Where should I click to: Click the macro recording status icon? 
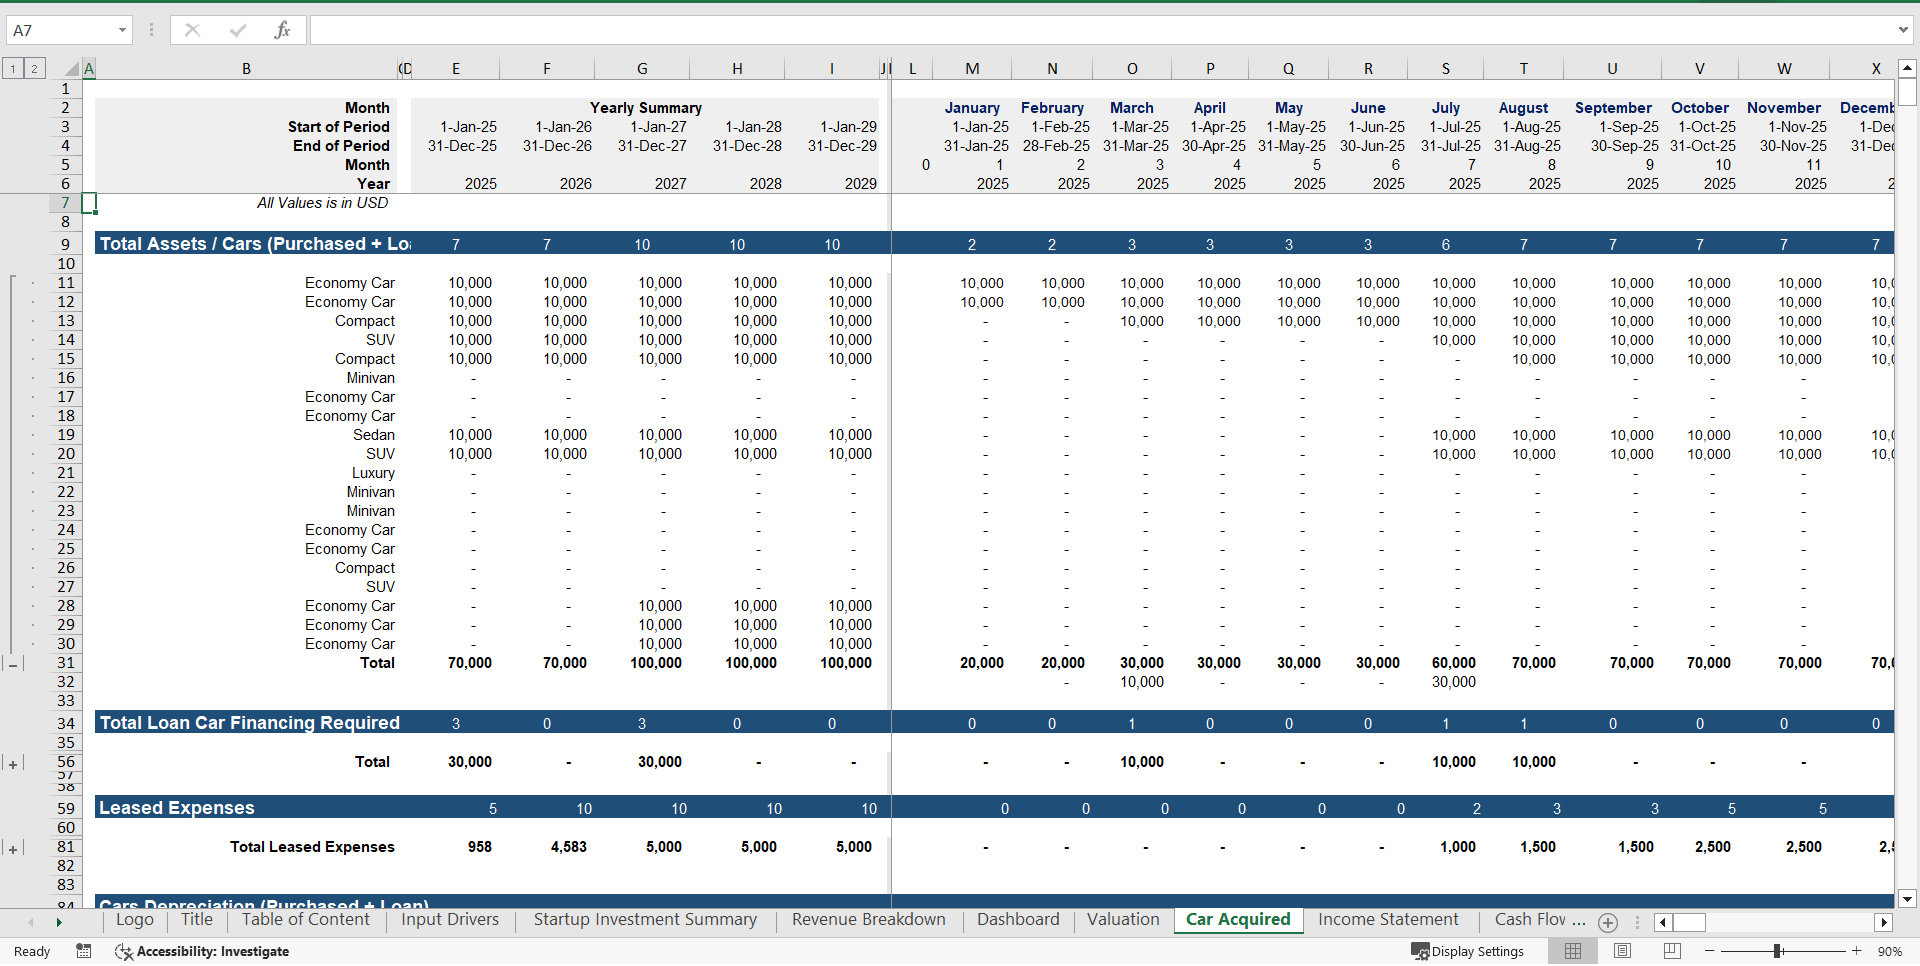click(x=84, y=951)
